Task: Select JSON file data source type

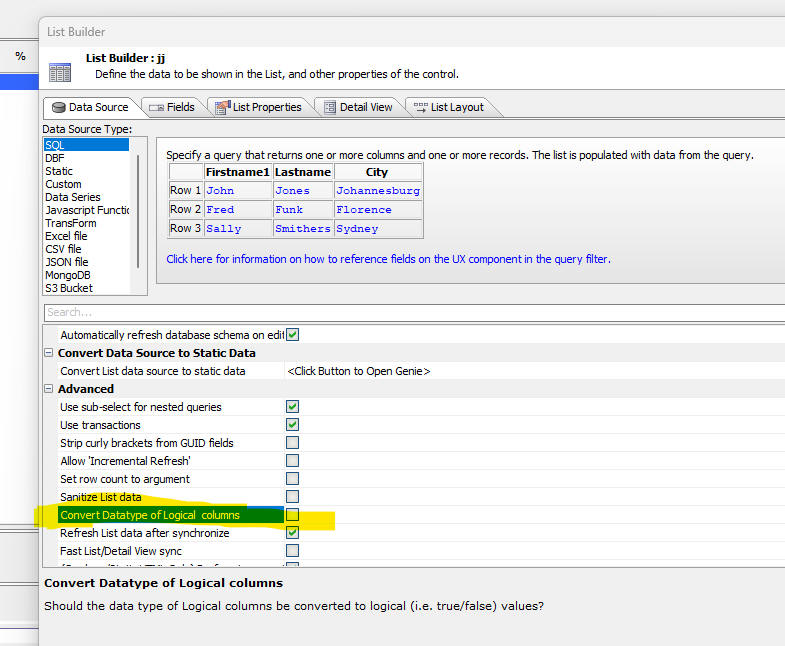Action: 86,262
